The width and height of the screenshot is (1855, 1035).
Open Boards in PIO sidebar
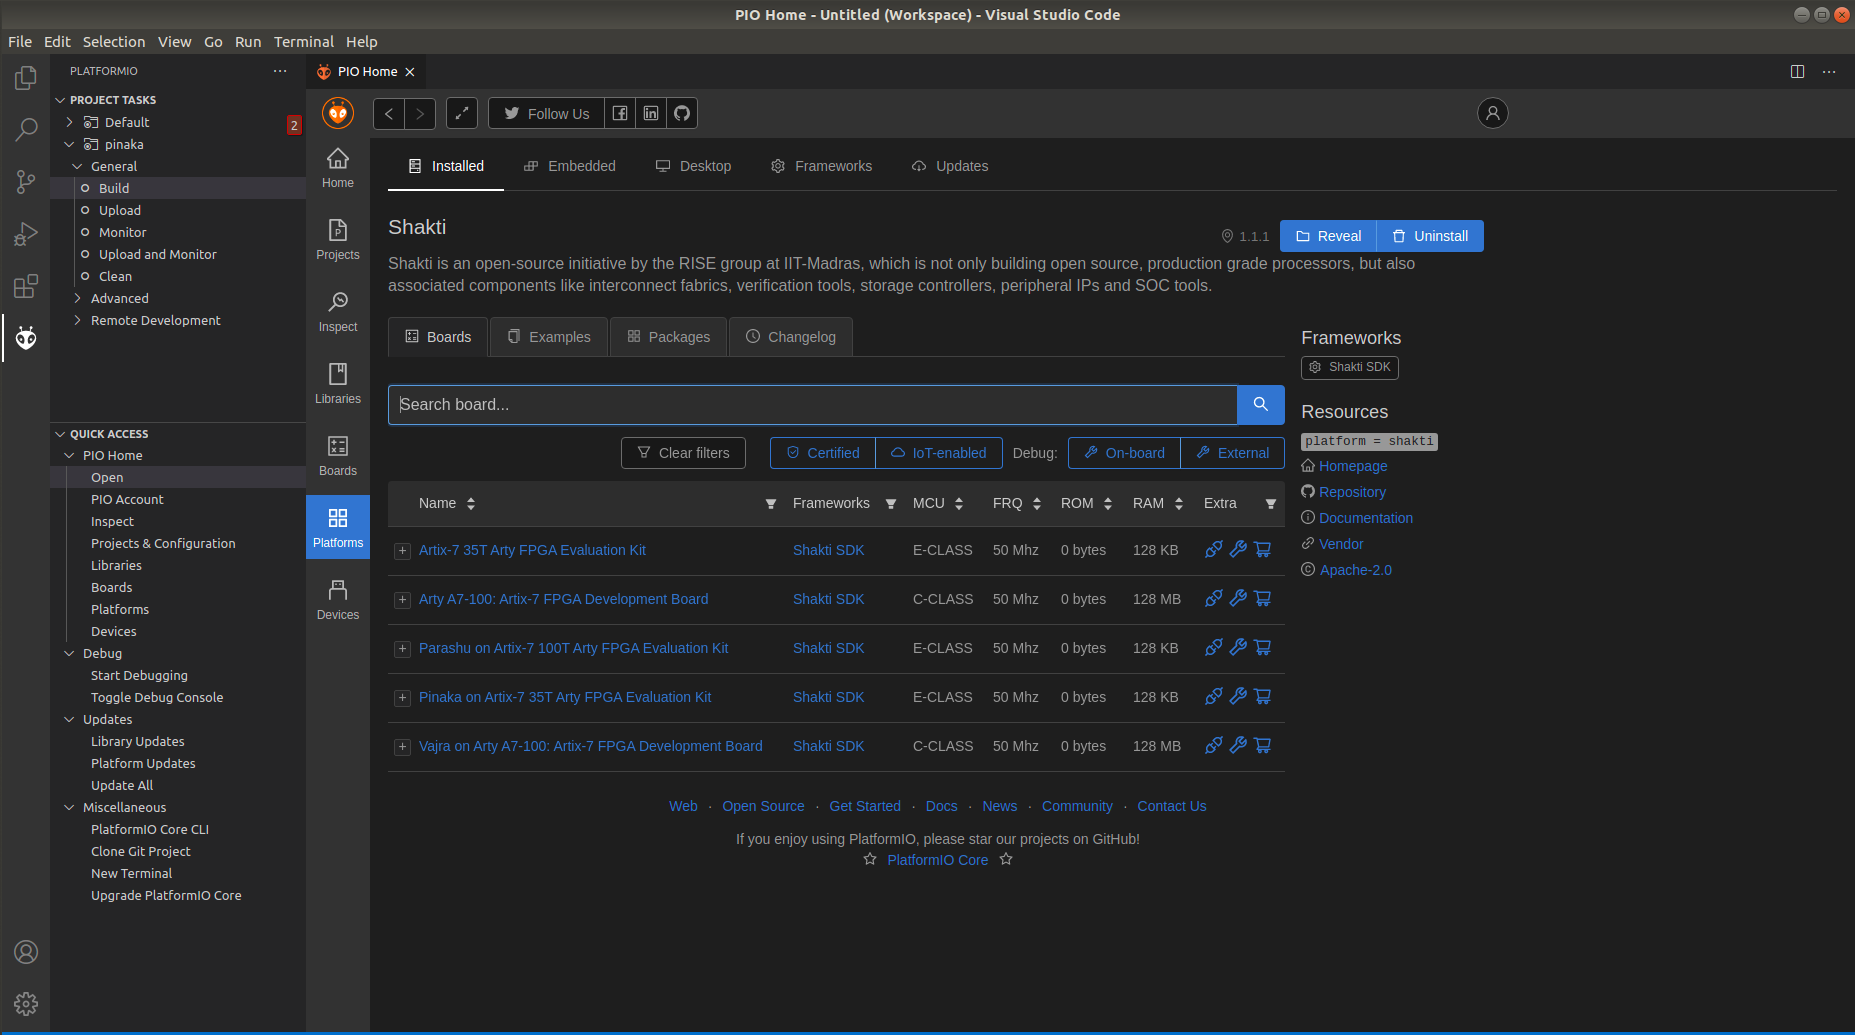pyautogui.click(x=338, y=456)
